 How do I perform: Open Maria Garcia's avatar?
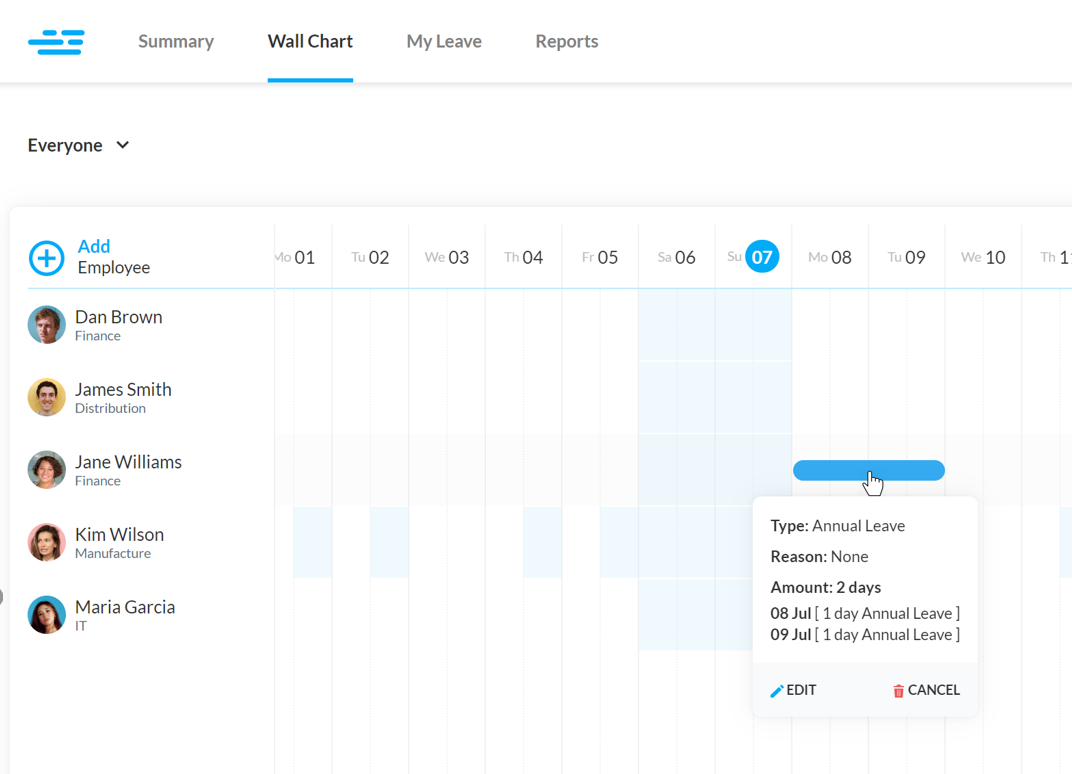coord(46,614)
